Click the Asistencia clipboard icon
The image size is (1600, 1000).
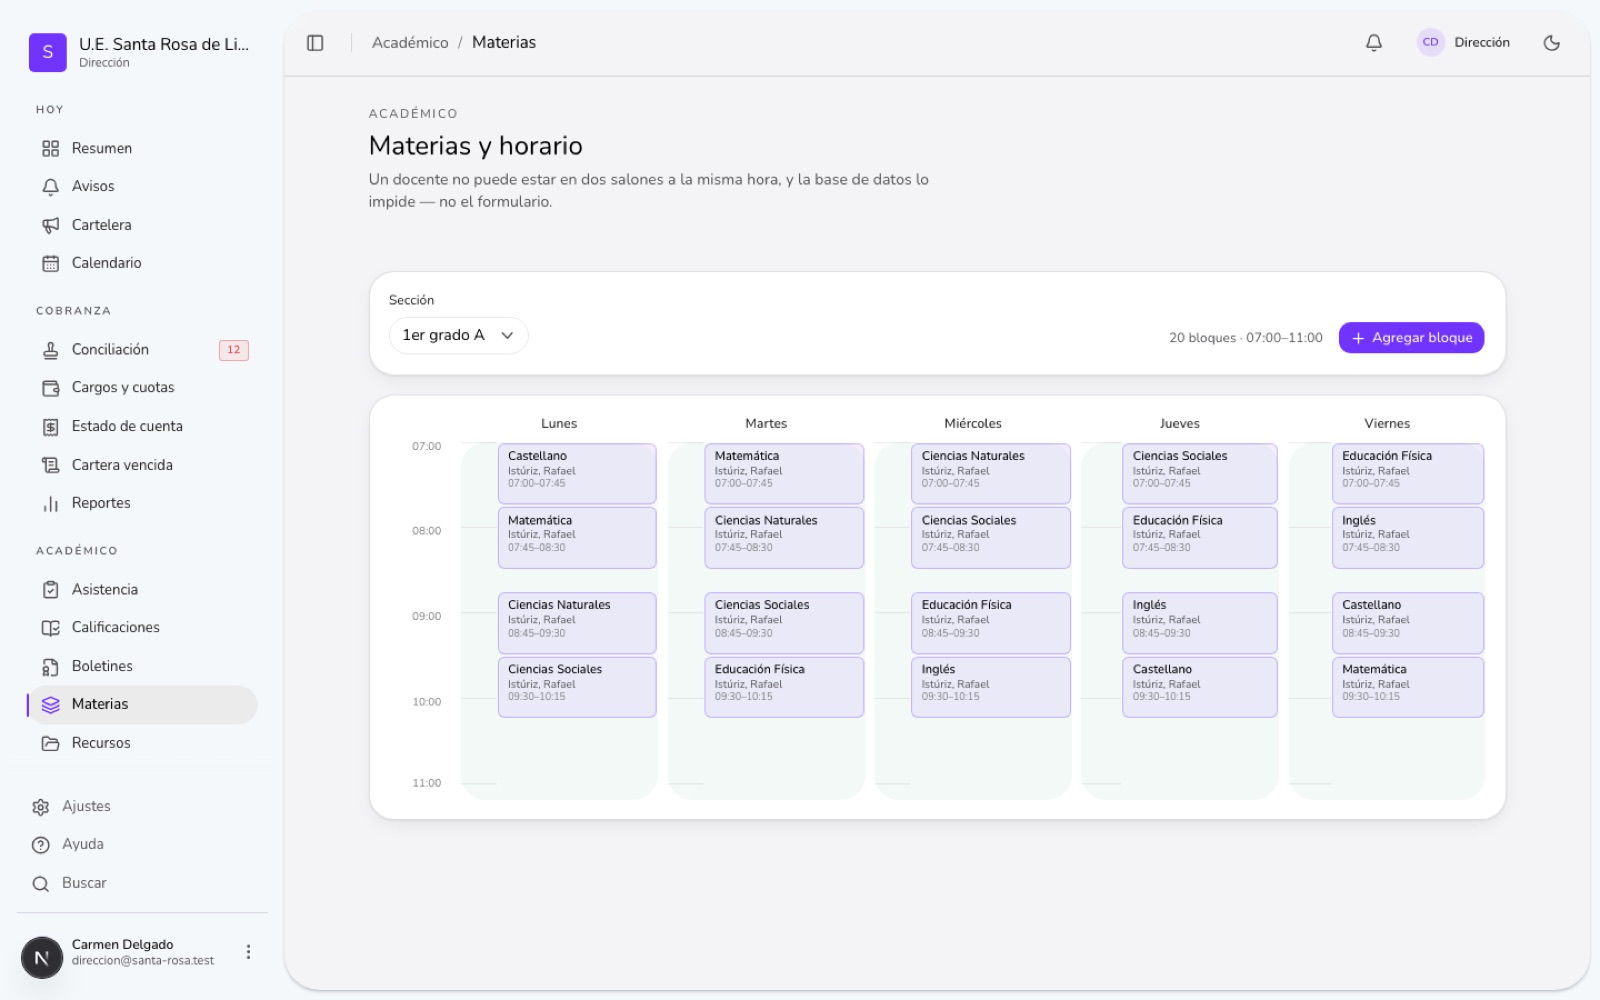click(51, 590)
